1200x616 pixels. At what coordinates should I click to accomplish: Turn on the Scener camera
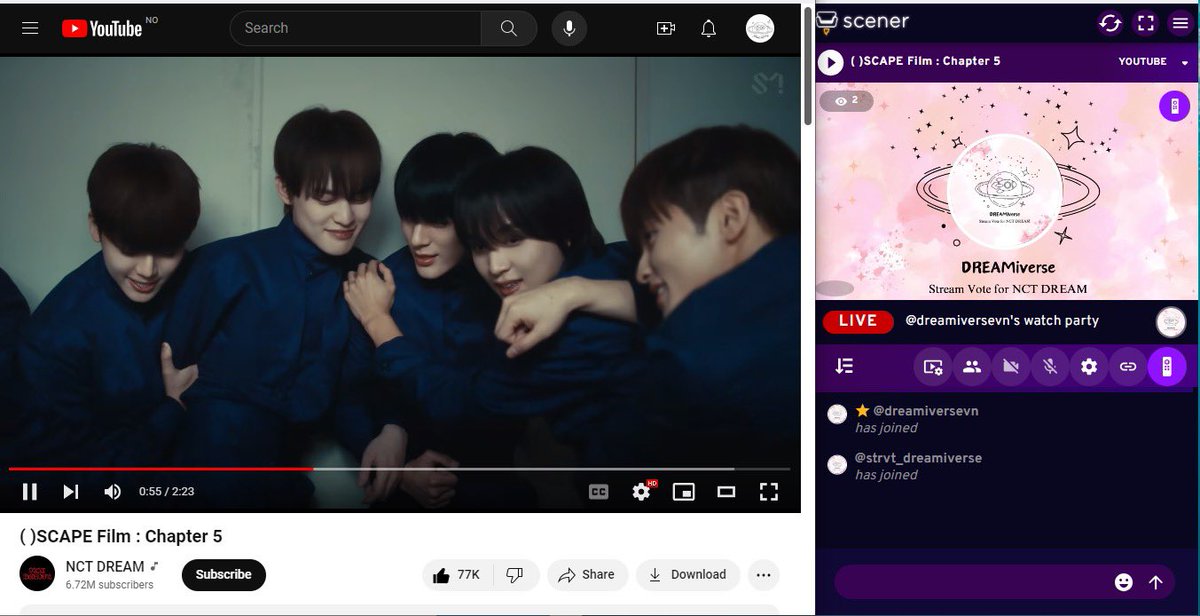(x=1010, y=367)
